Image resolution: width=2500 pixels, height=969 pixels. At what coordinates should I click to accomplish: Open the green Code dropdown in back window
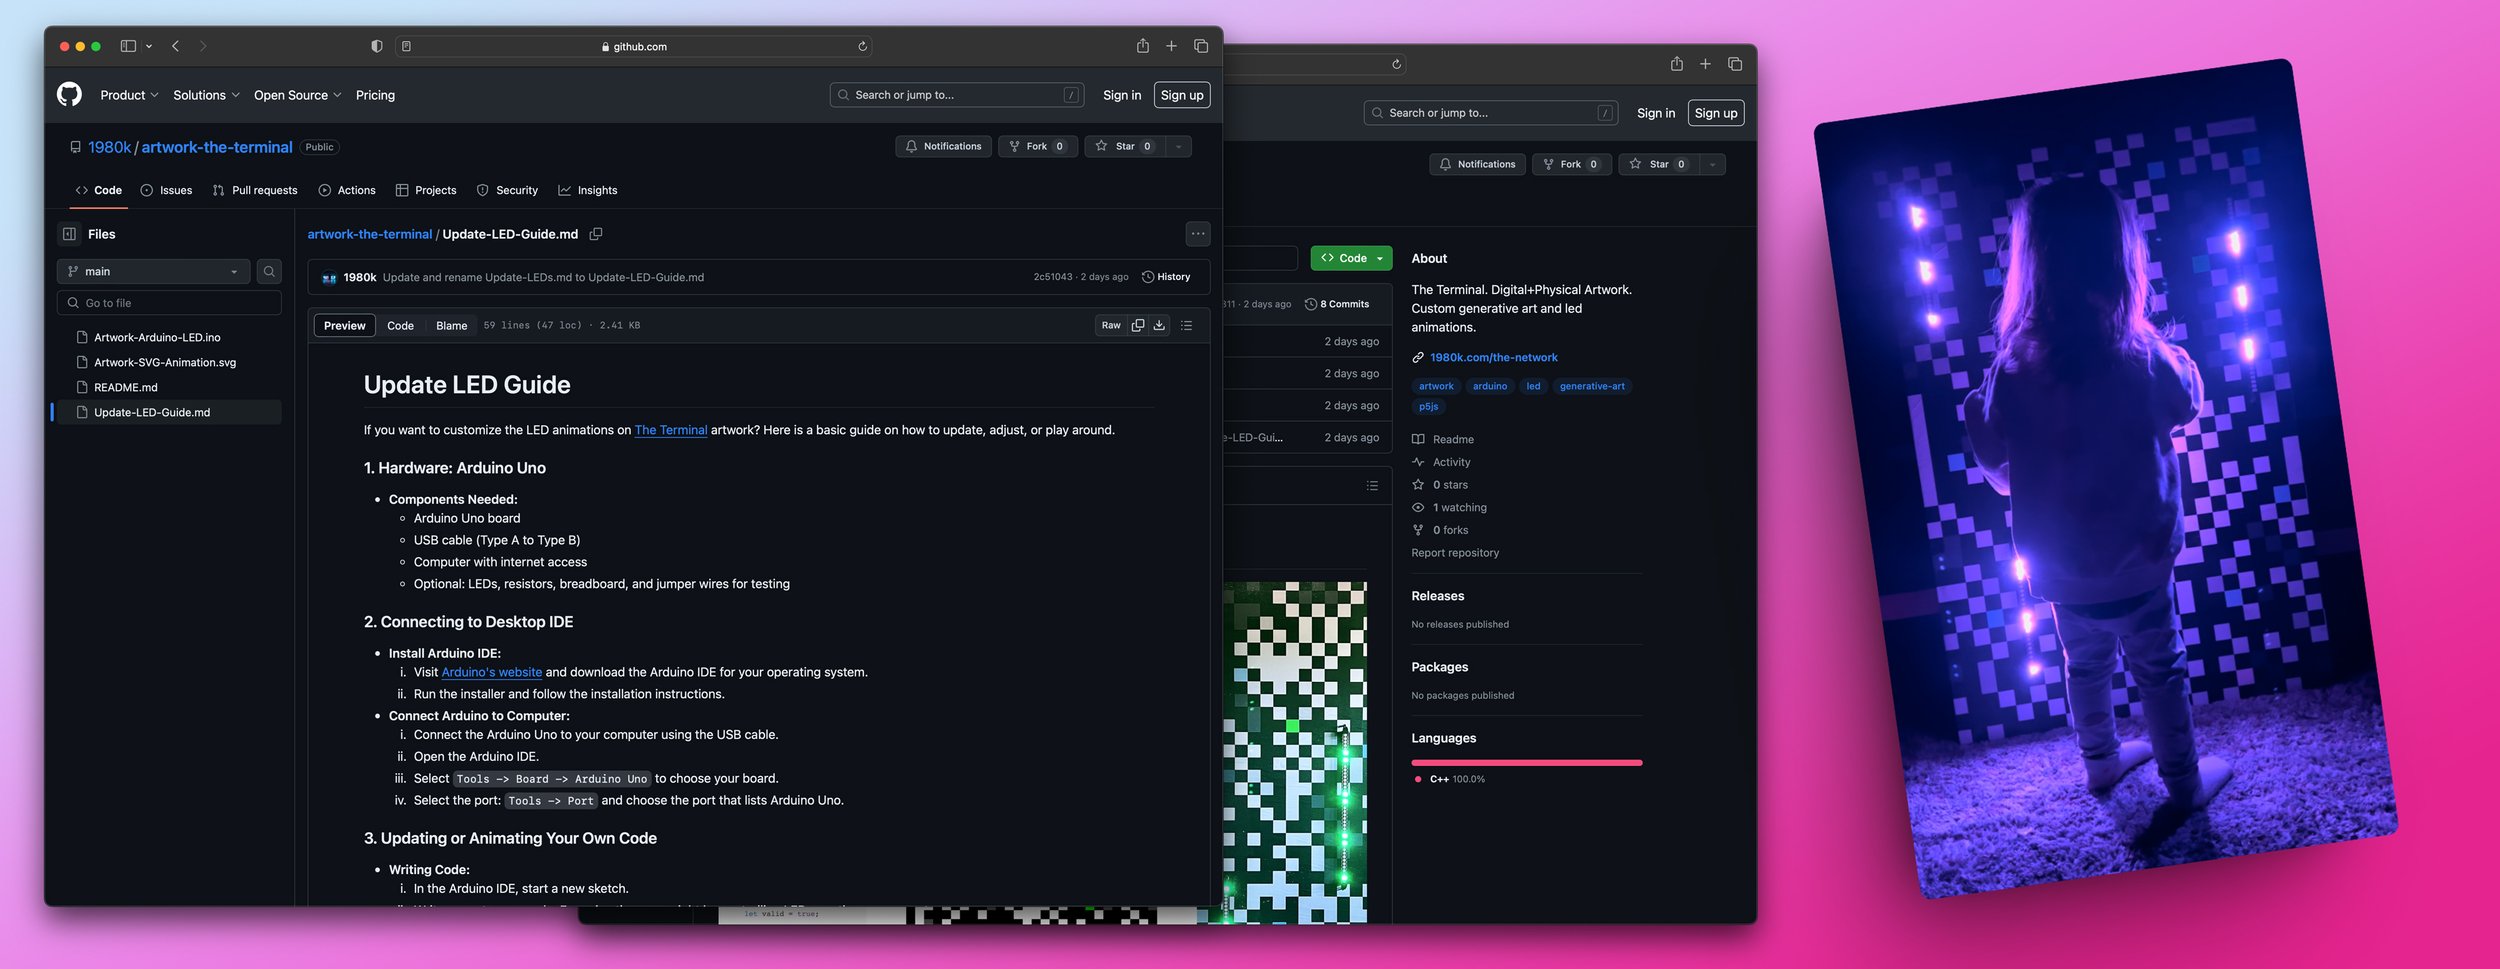(x=1351, y=258)
